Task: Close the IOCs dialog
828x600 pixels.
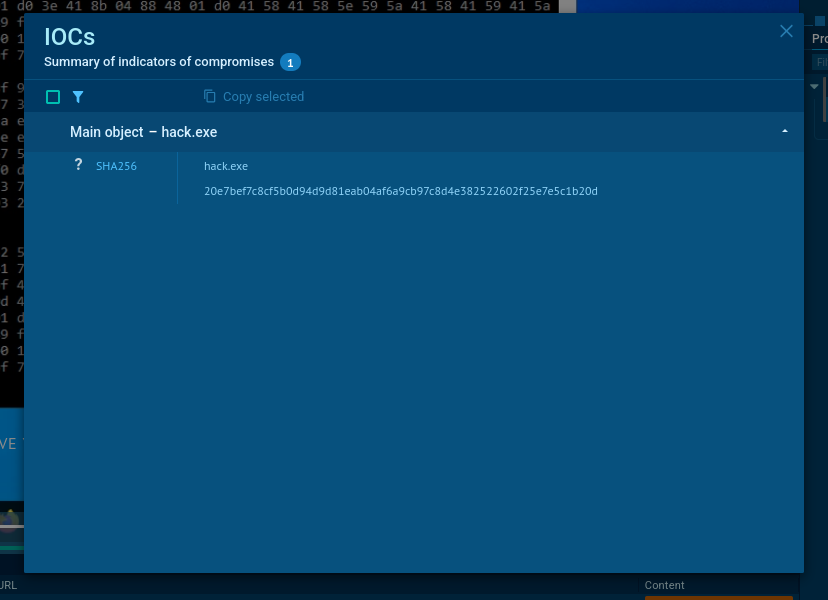Action: coord(786,31)
